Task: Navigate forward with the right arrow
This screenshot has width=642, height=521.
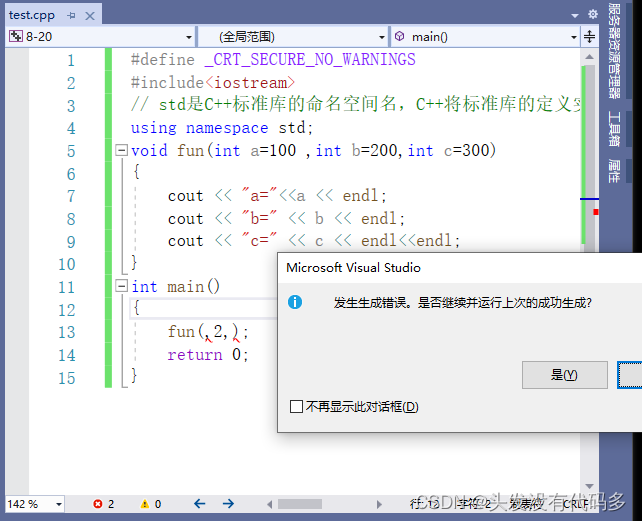Action: [228, 503]
